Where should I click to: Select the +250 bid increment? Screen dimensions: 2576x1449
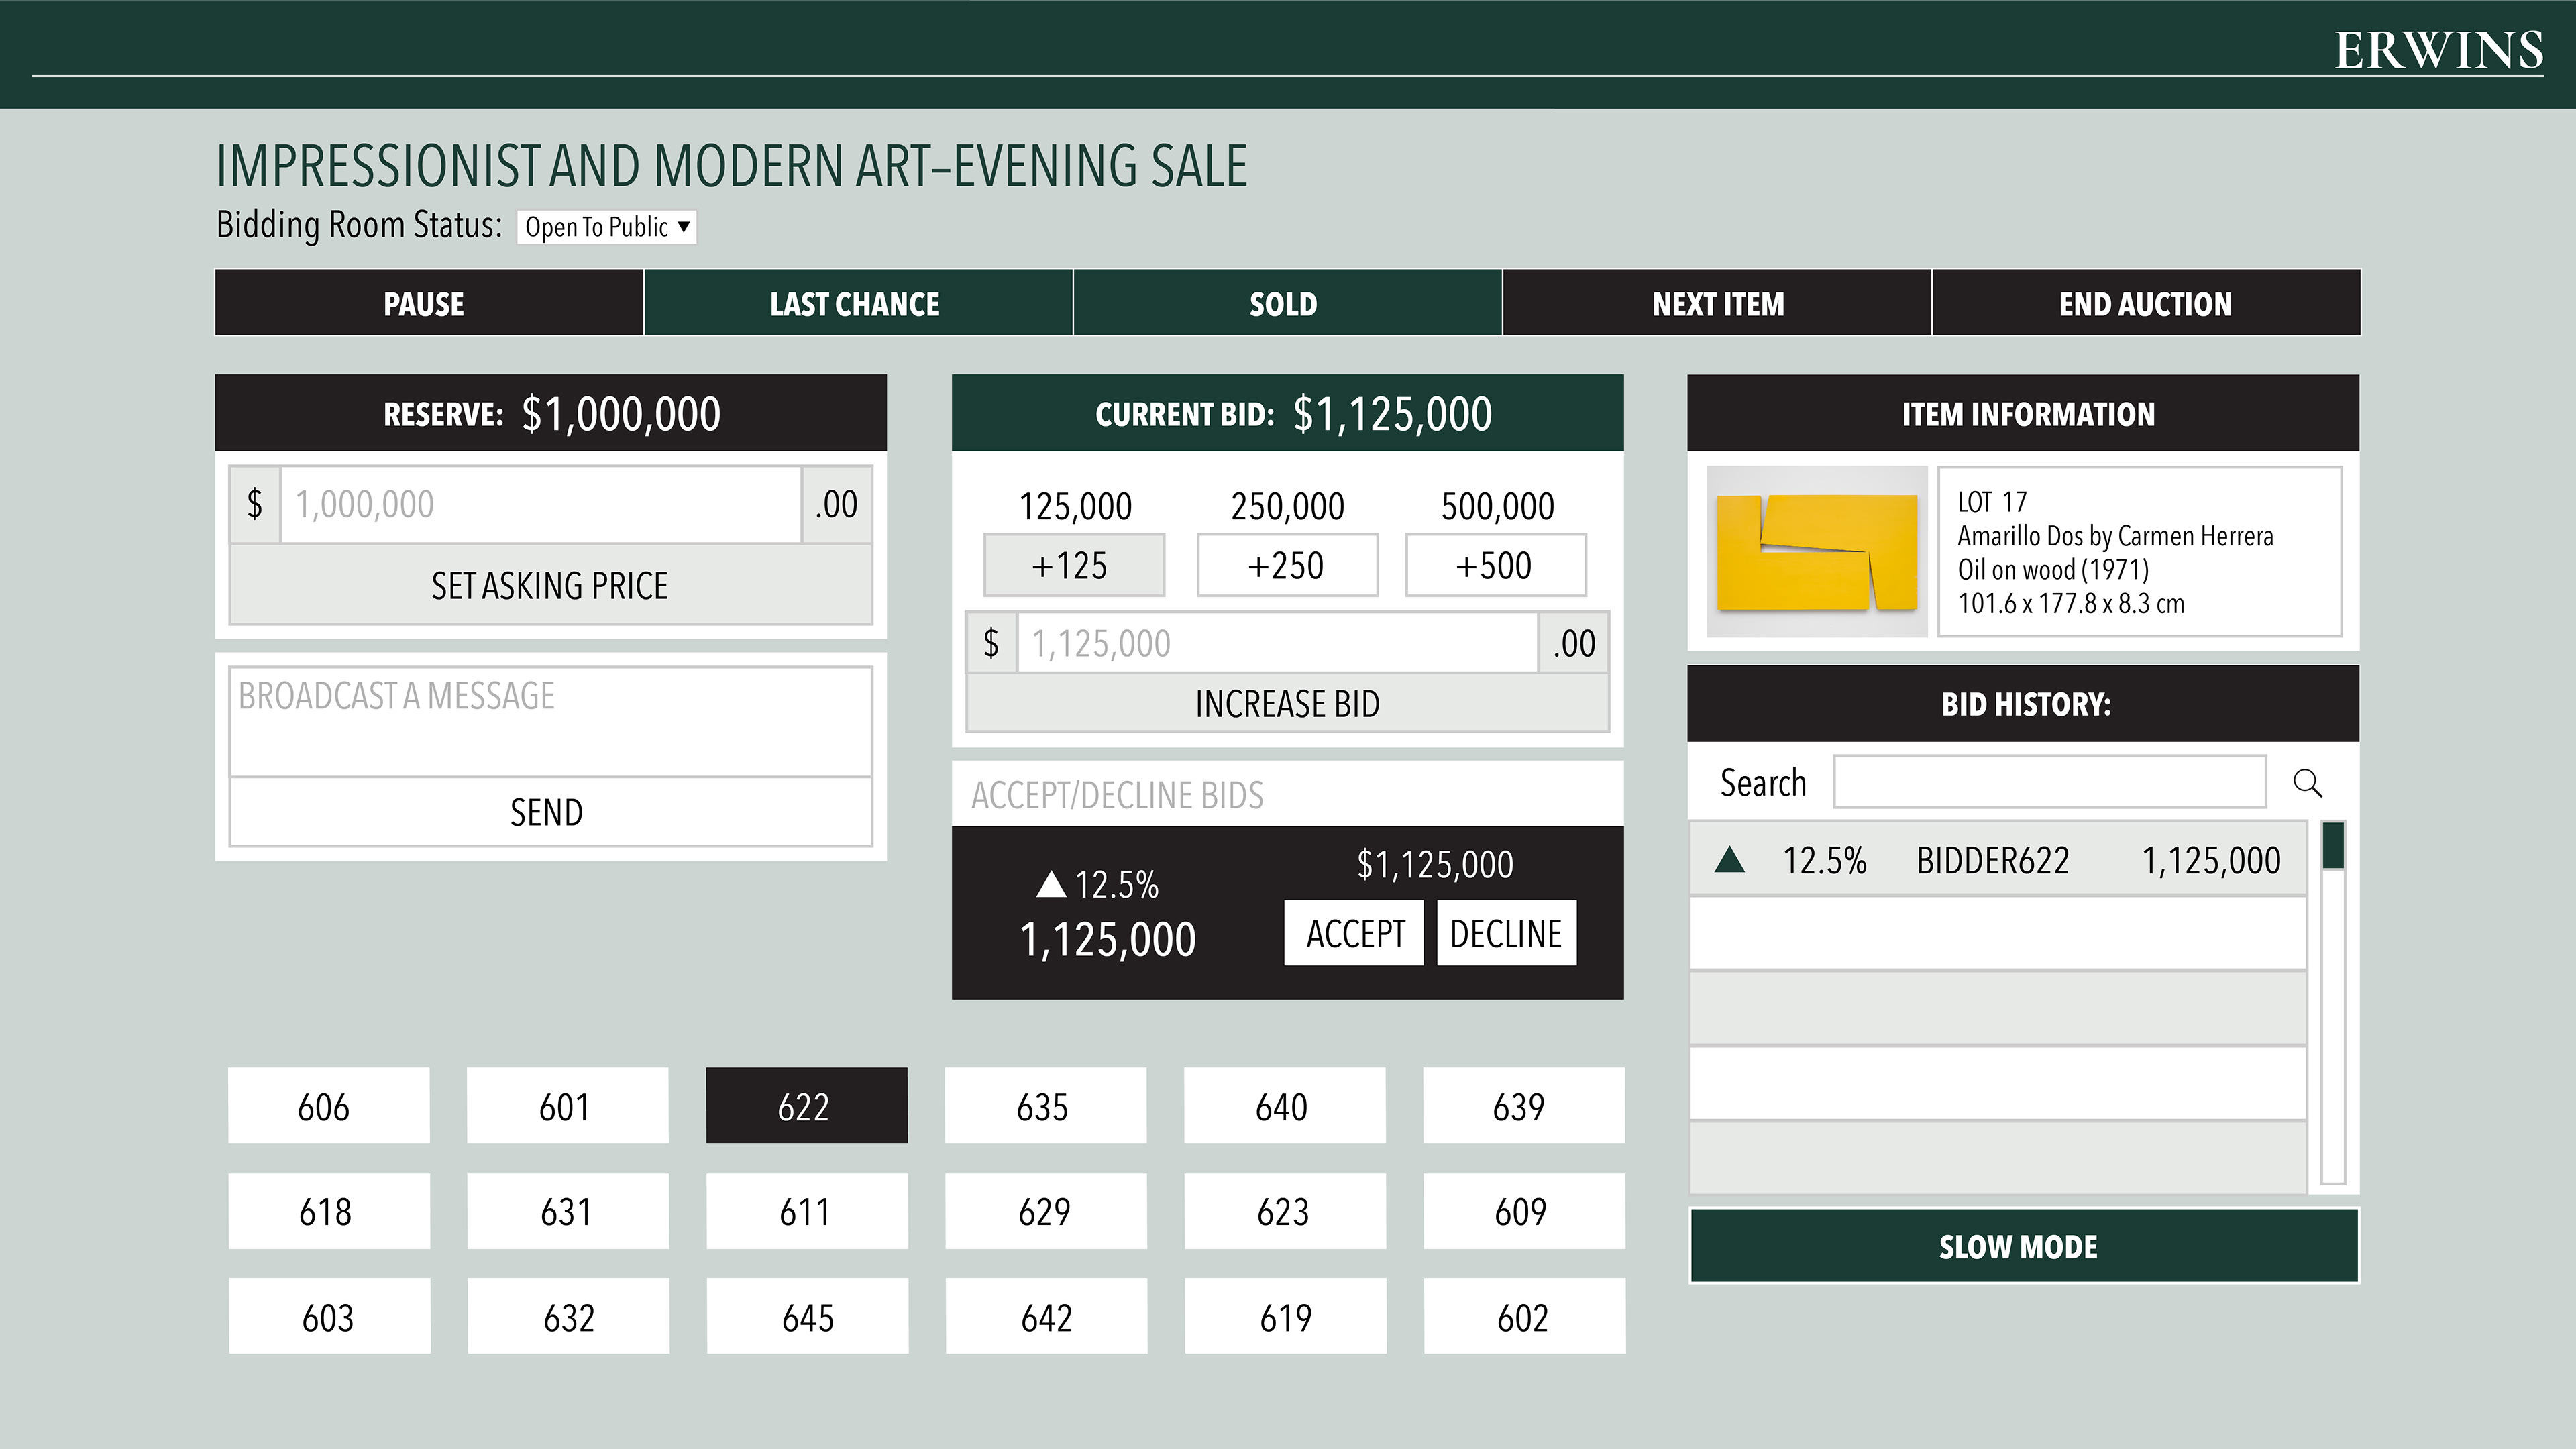point(1287,565)
